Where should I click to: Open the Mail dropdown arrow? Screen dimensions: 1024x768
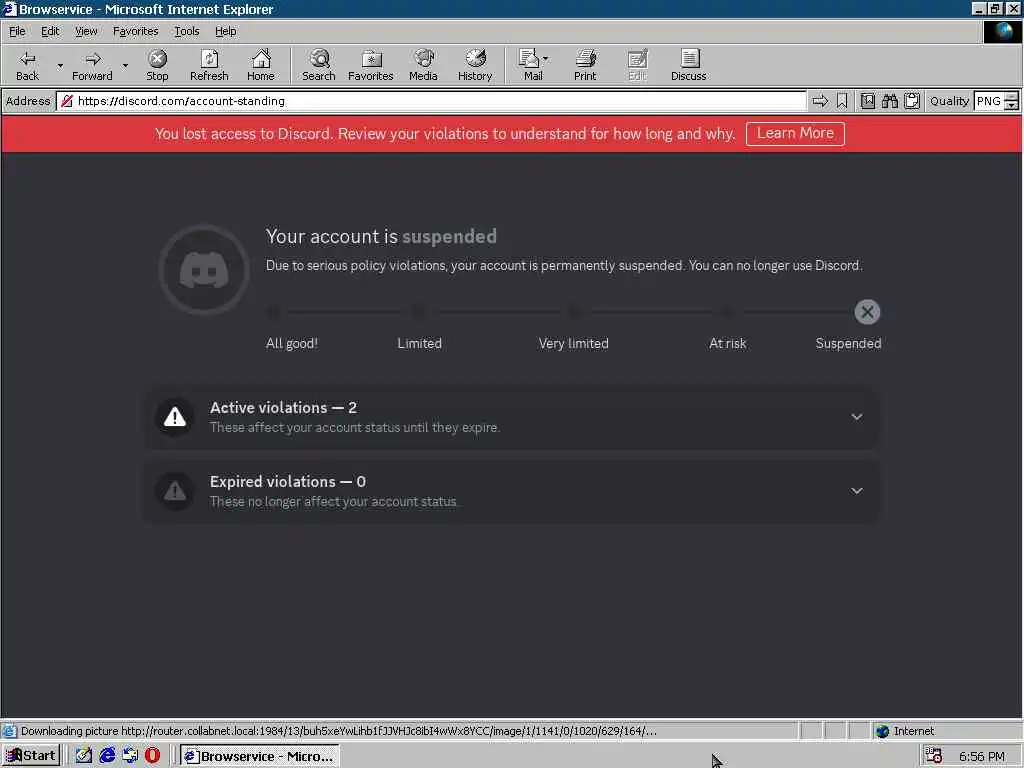[x=546, y=59]
